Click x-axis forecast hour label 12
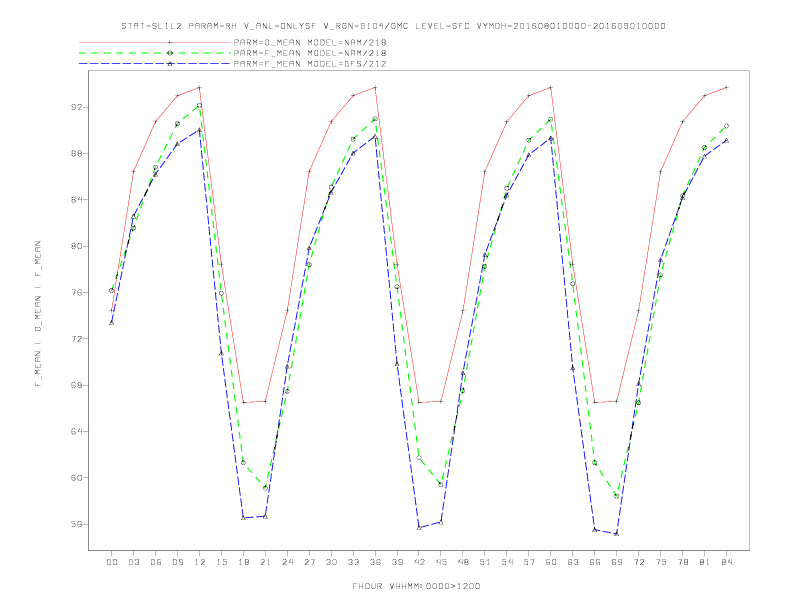792x612 pixels. (200, 562)
